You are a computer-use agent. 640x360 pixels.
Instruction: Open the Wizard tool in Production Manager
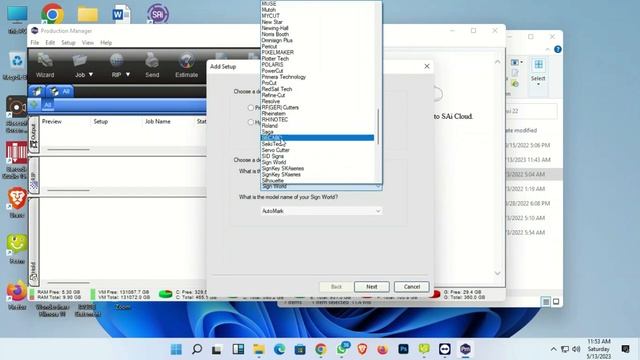point(44,65)
